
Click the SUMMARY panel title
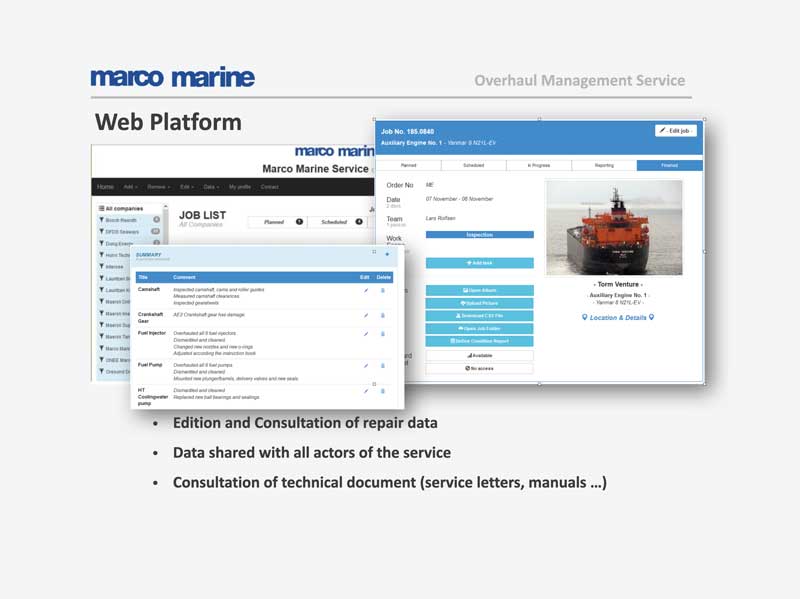pyautogui.click(x=148, y=255)
